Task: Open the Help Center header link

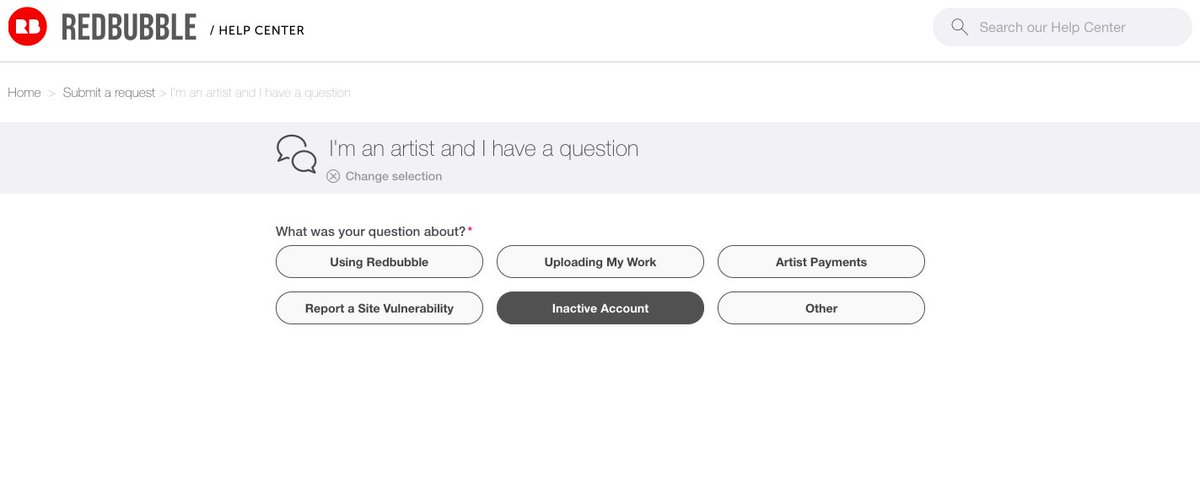Action: click(x=257, y=30)
